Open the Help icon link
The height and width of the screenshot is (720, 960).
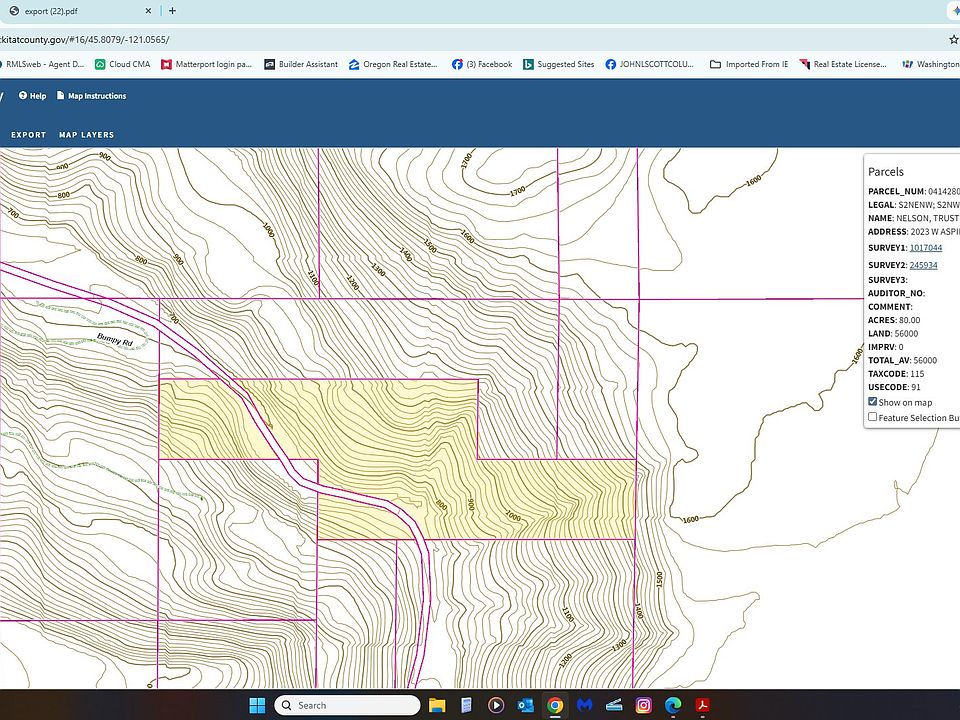[32, 96]
